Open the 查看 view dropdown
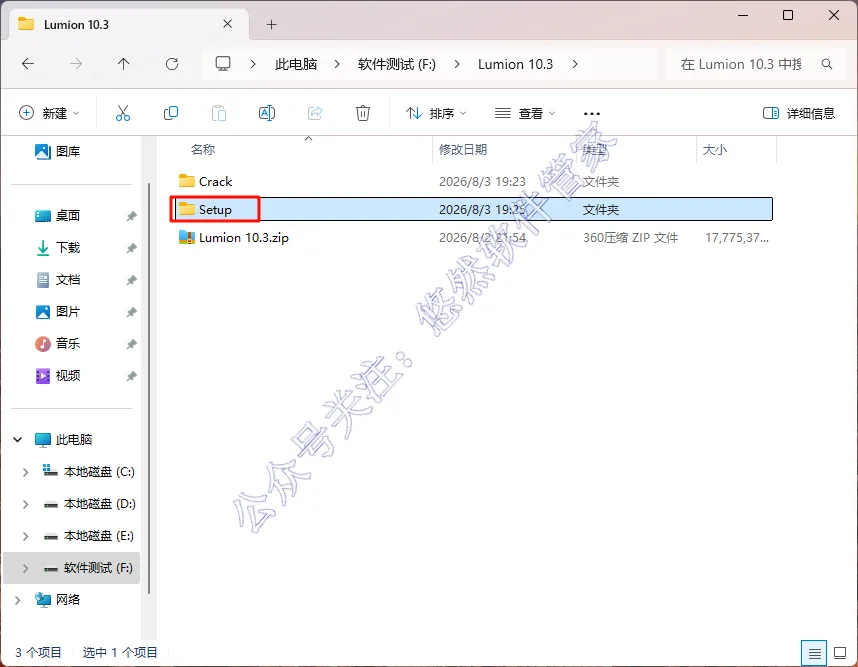Viewport: 858px width, 667px height. [x=525, y=113]
